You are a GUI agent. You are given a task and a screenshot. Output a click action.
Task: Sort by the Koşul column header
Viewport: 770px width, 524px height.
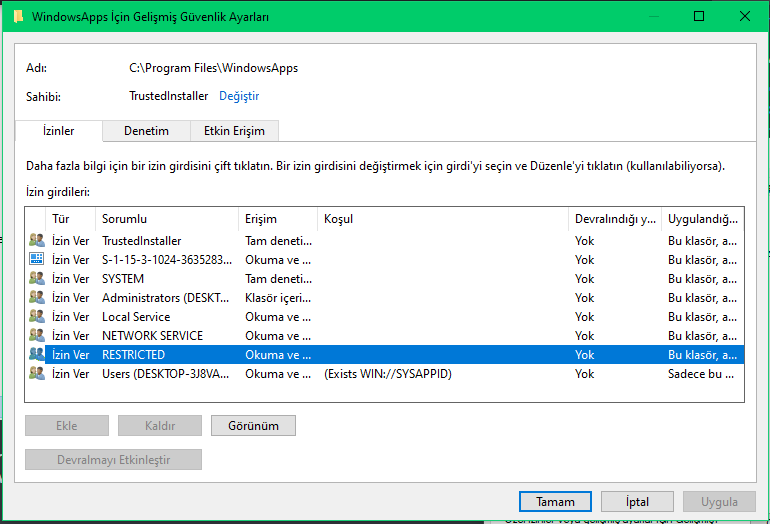click(x=443, y=219)
